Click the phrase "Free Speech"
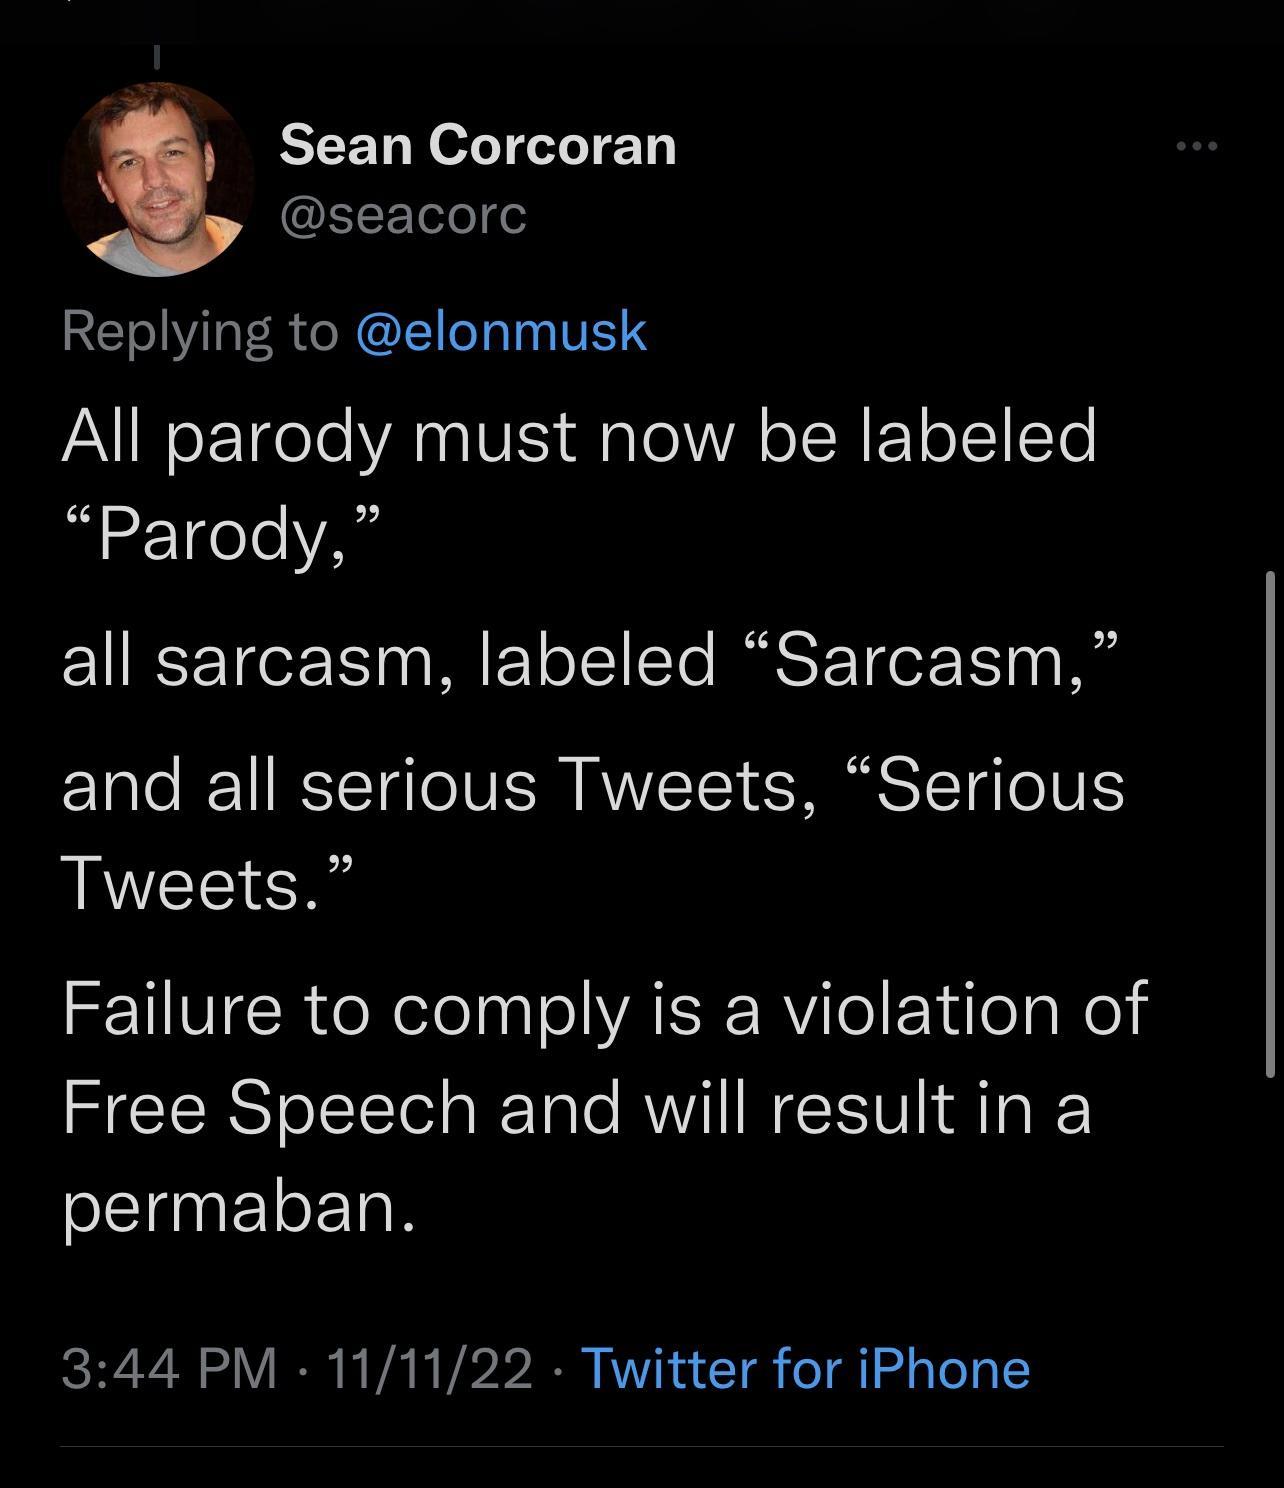The width and height of the screenshot is (1284, 1488). click(x=270, y=1107)
